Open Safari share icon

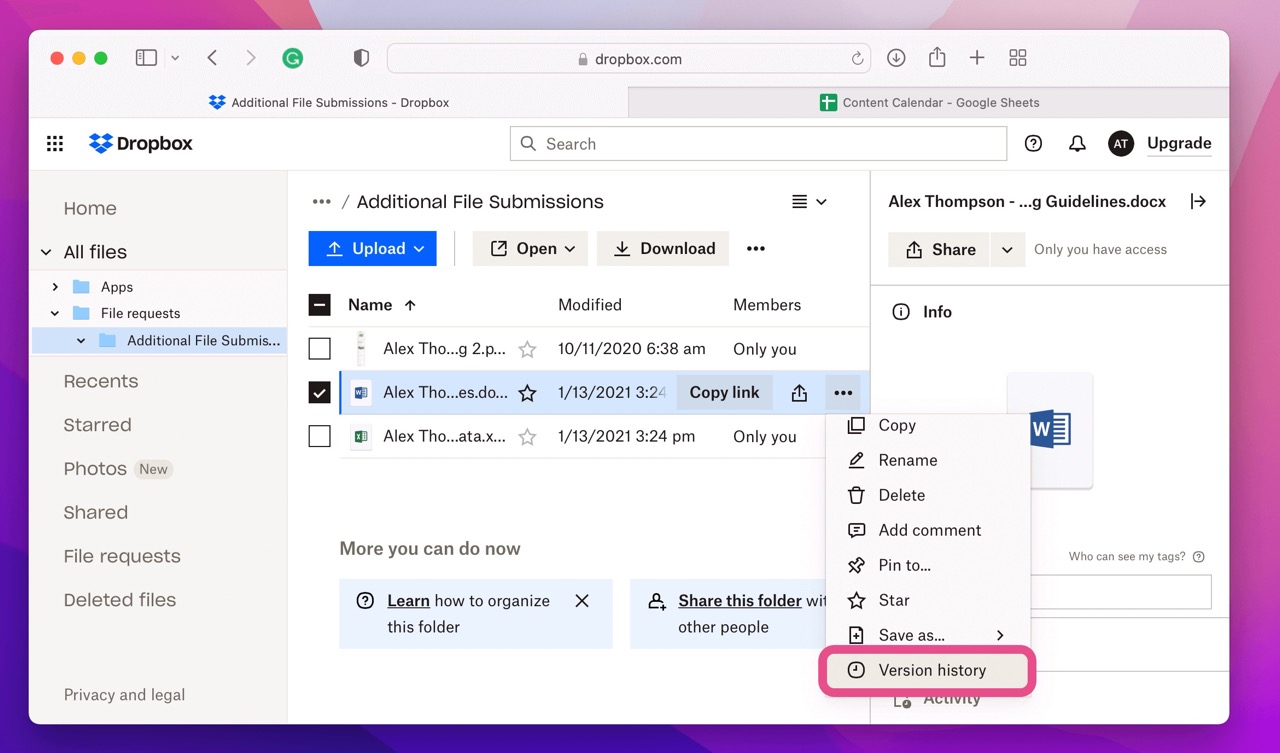[937, 57]
